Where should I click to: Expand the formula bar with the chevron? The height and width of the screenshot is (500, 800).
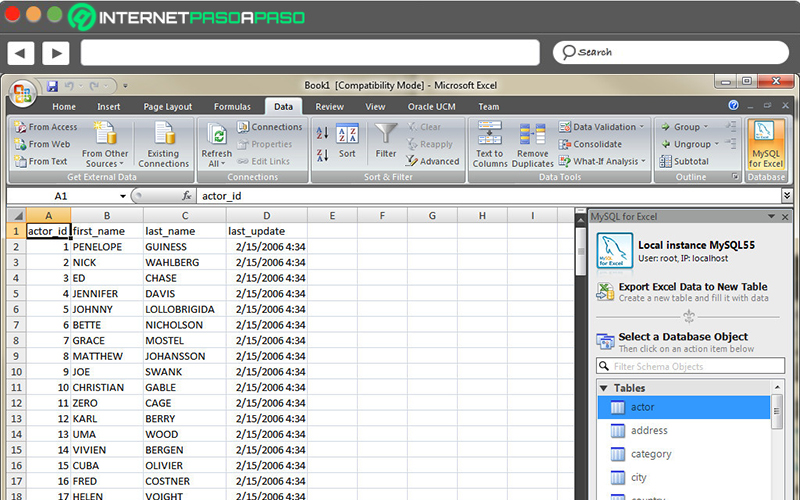pyautogui.click(x=787, y=196)
